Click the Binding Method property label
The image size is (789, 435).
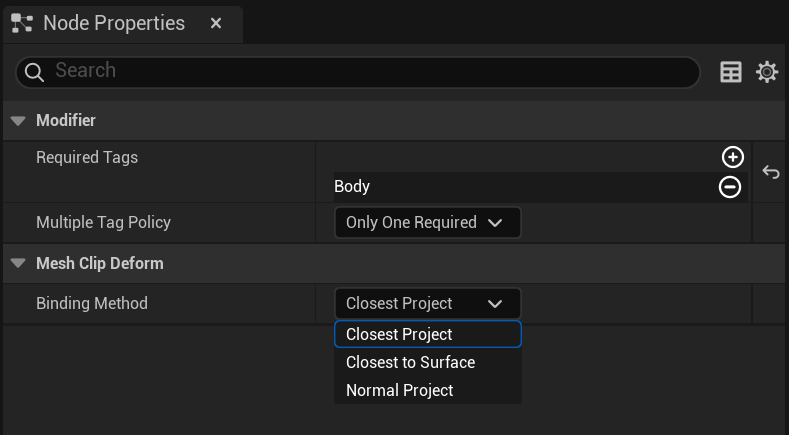coord(92,304)
